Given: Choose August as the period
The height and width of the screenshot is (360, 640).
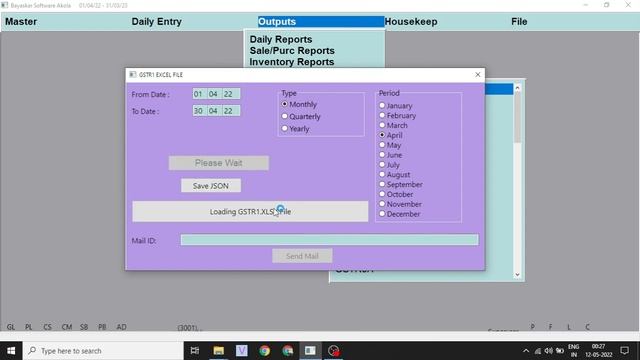Looking at the screenshot, I should [x=394, y=174].
